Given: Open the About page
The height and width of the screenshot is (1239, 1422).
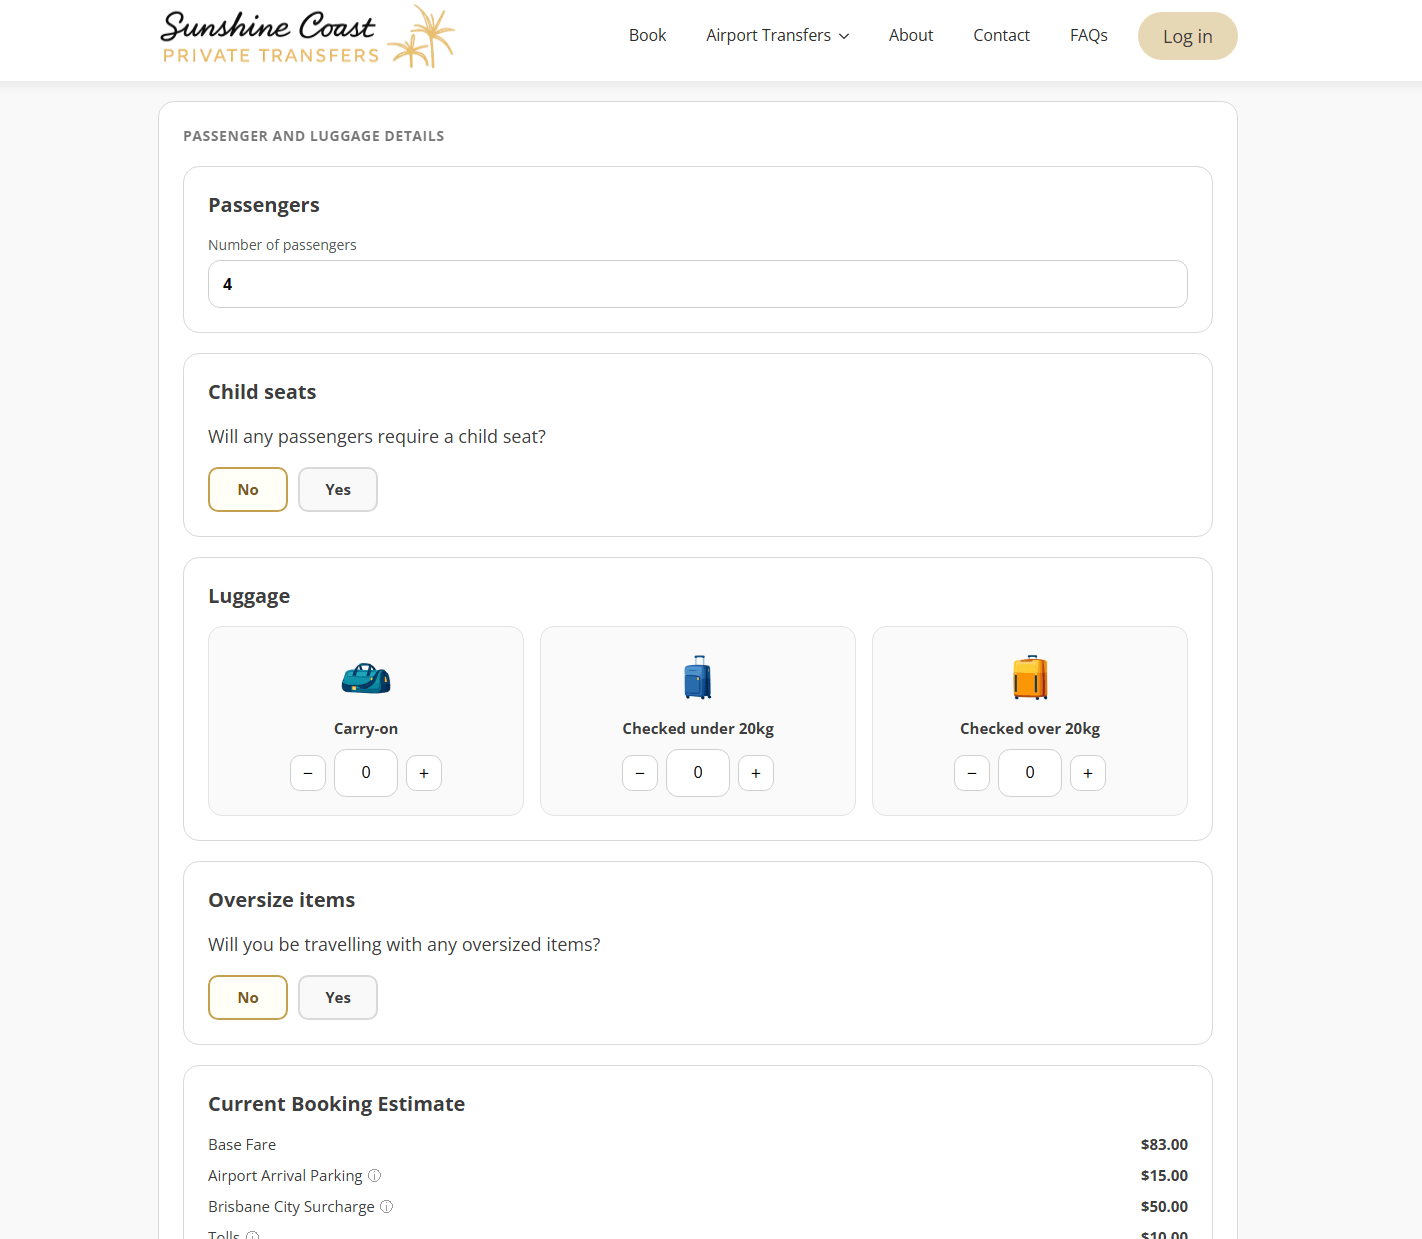Looking at the screenshot, I should point(911,35).
